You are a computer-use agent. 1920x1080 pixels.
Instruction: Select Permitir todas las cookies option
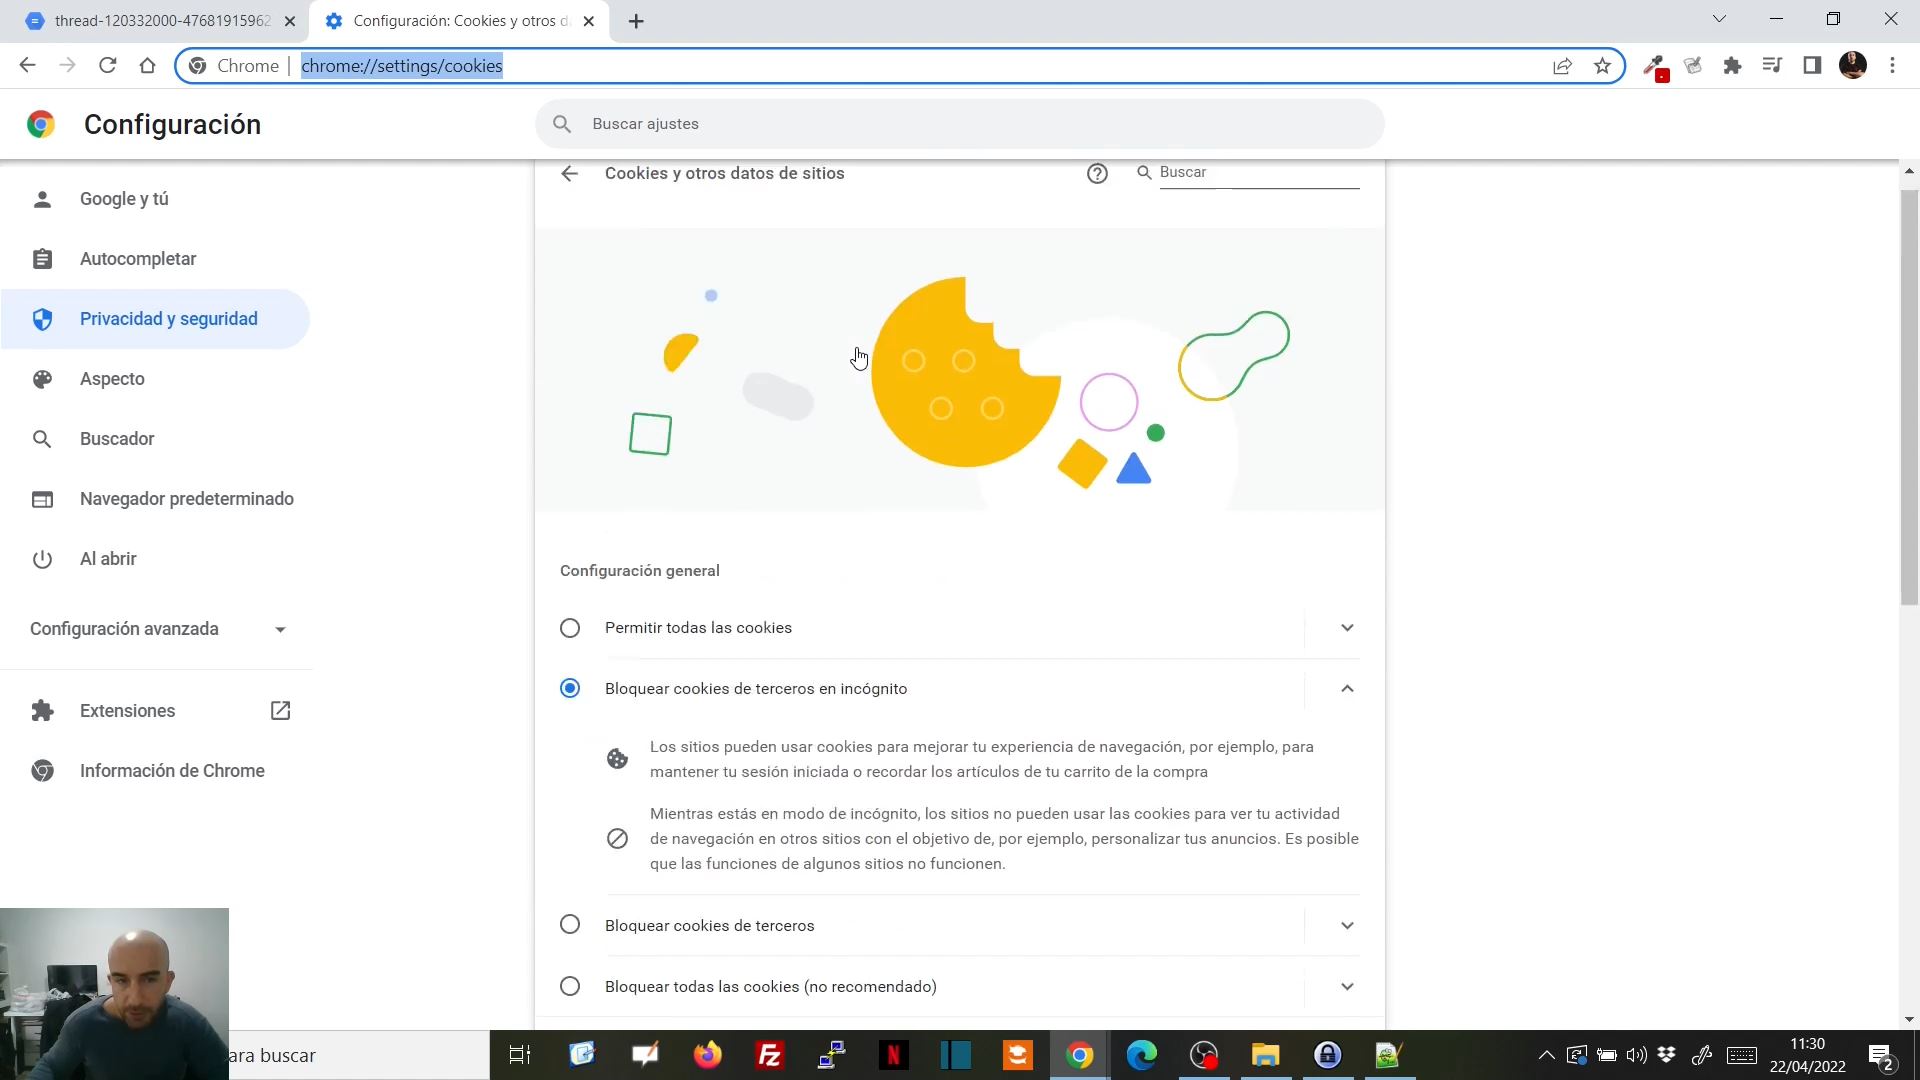(x=570, y=628)
